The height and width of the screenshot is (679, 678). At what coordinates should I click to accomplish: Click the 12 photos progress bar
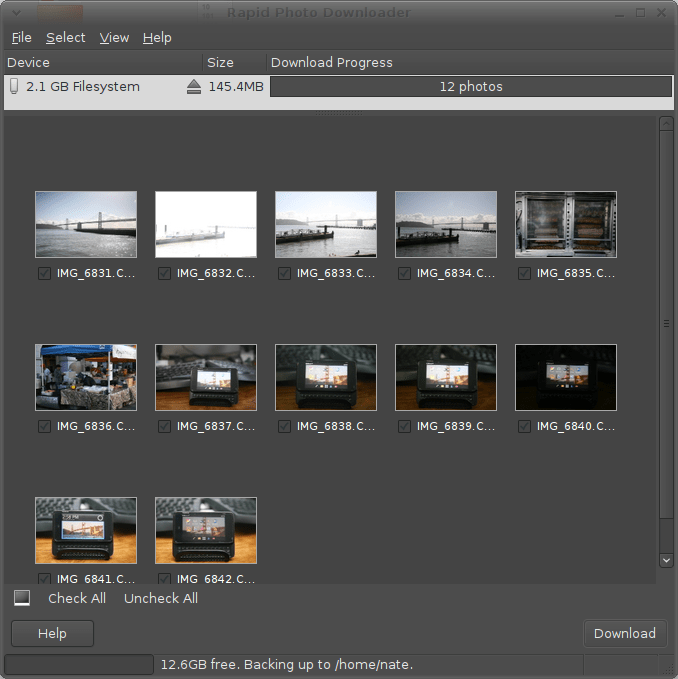[x=471, y=87]
